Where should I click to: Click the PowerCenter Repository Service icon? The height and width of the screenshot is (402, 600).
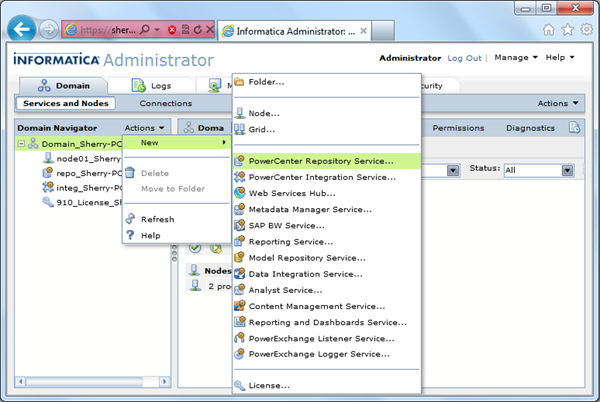240,161
